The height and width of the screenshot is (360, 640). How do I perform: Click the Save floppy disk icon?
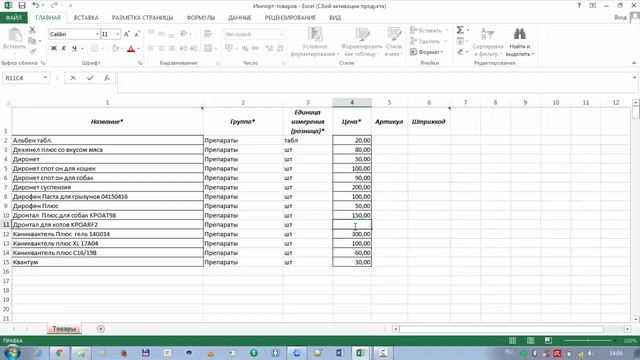(x=22, y=5)
